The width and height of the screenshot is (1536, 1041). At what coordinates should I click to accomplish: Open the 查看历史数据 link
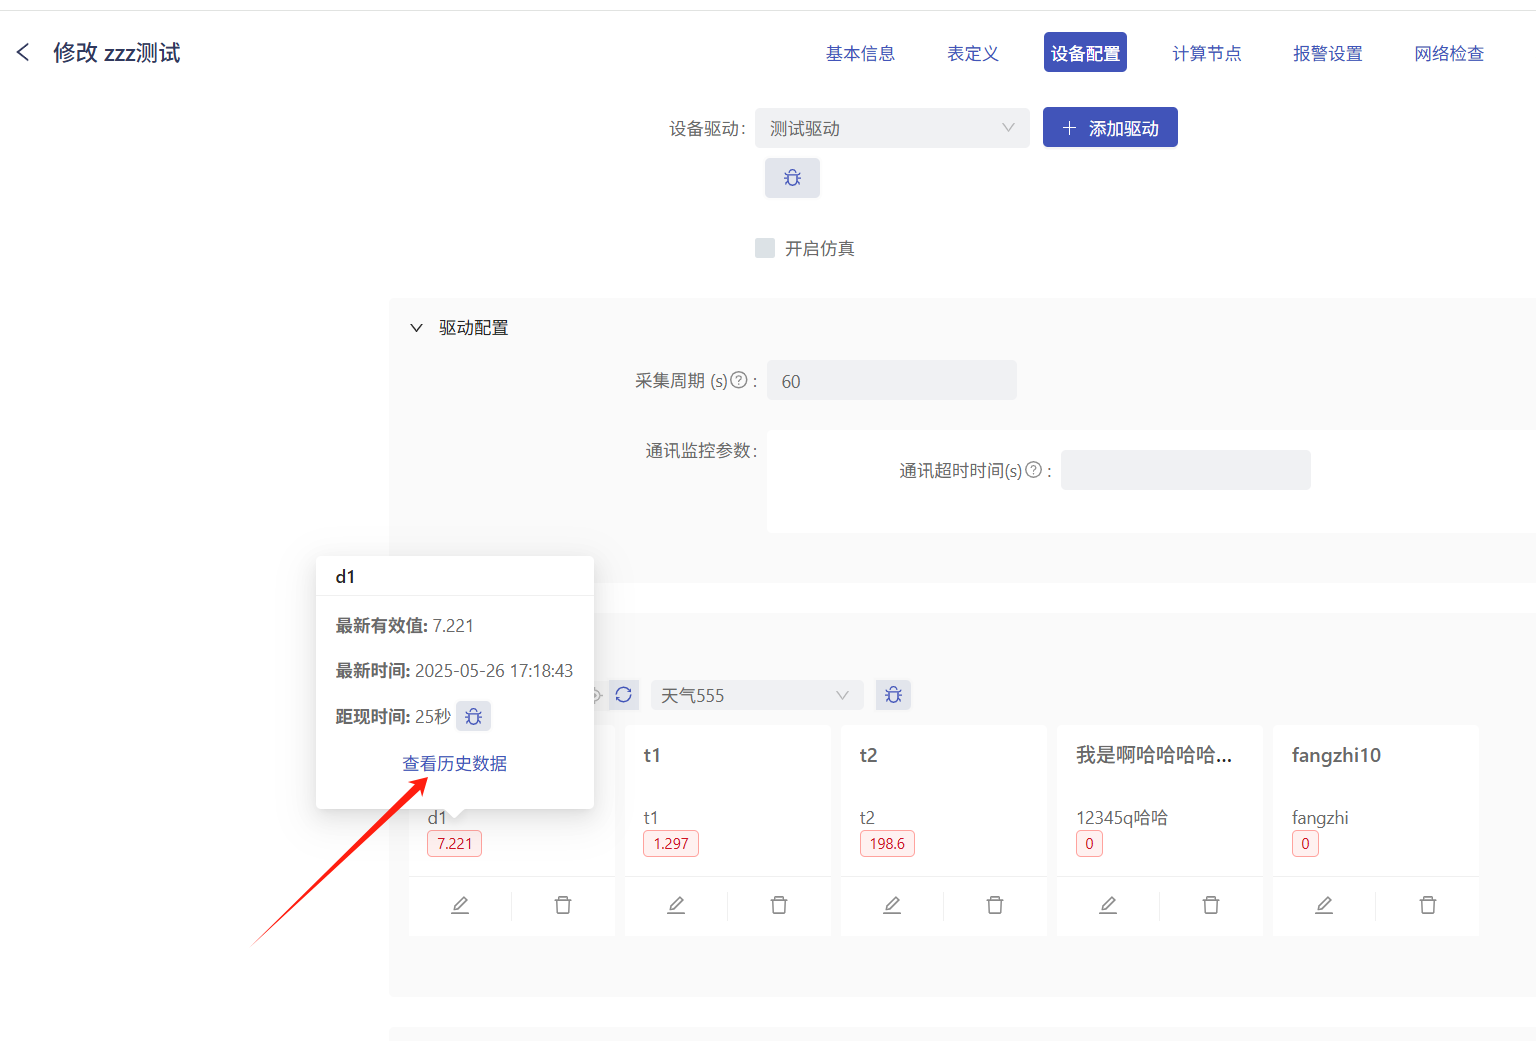455,763
